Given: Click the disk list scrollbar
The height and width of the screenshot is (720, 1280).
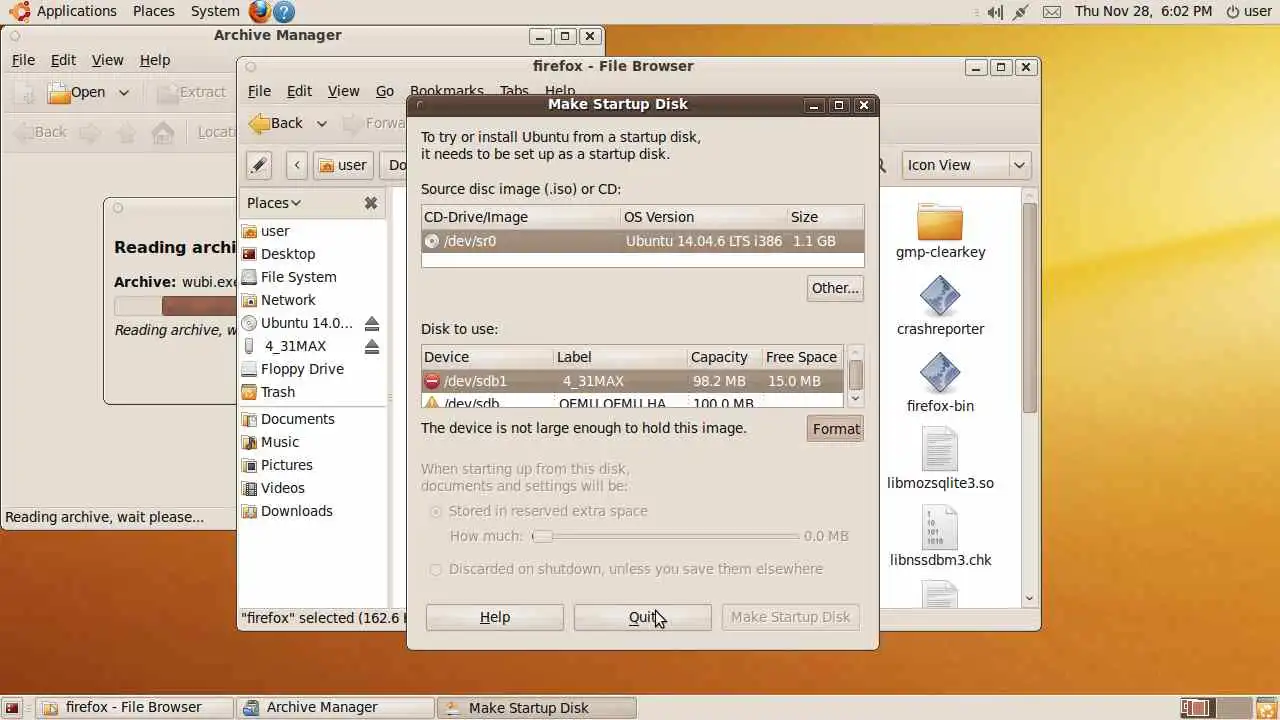Looking at the screenshot, I should pyautogui.click(x=855, y=376).
